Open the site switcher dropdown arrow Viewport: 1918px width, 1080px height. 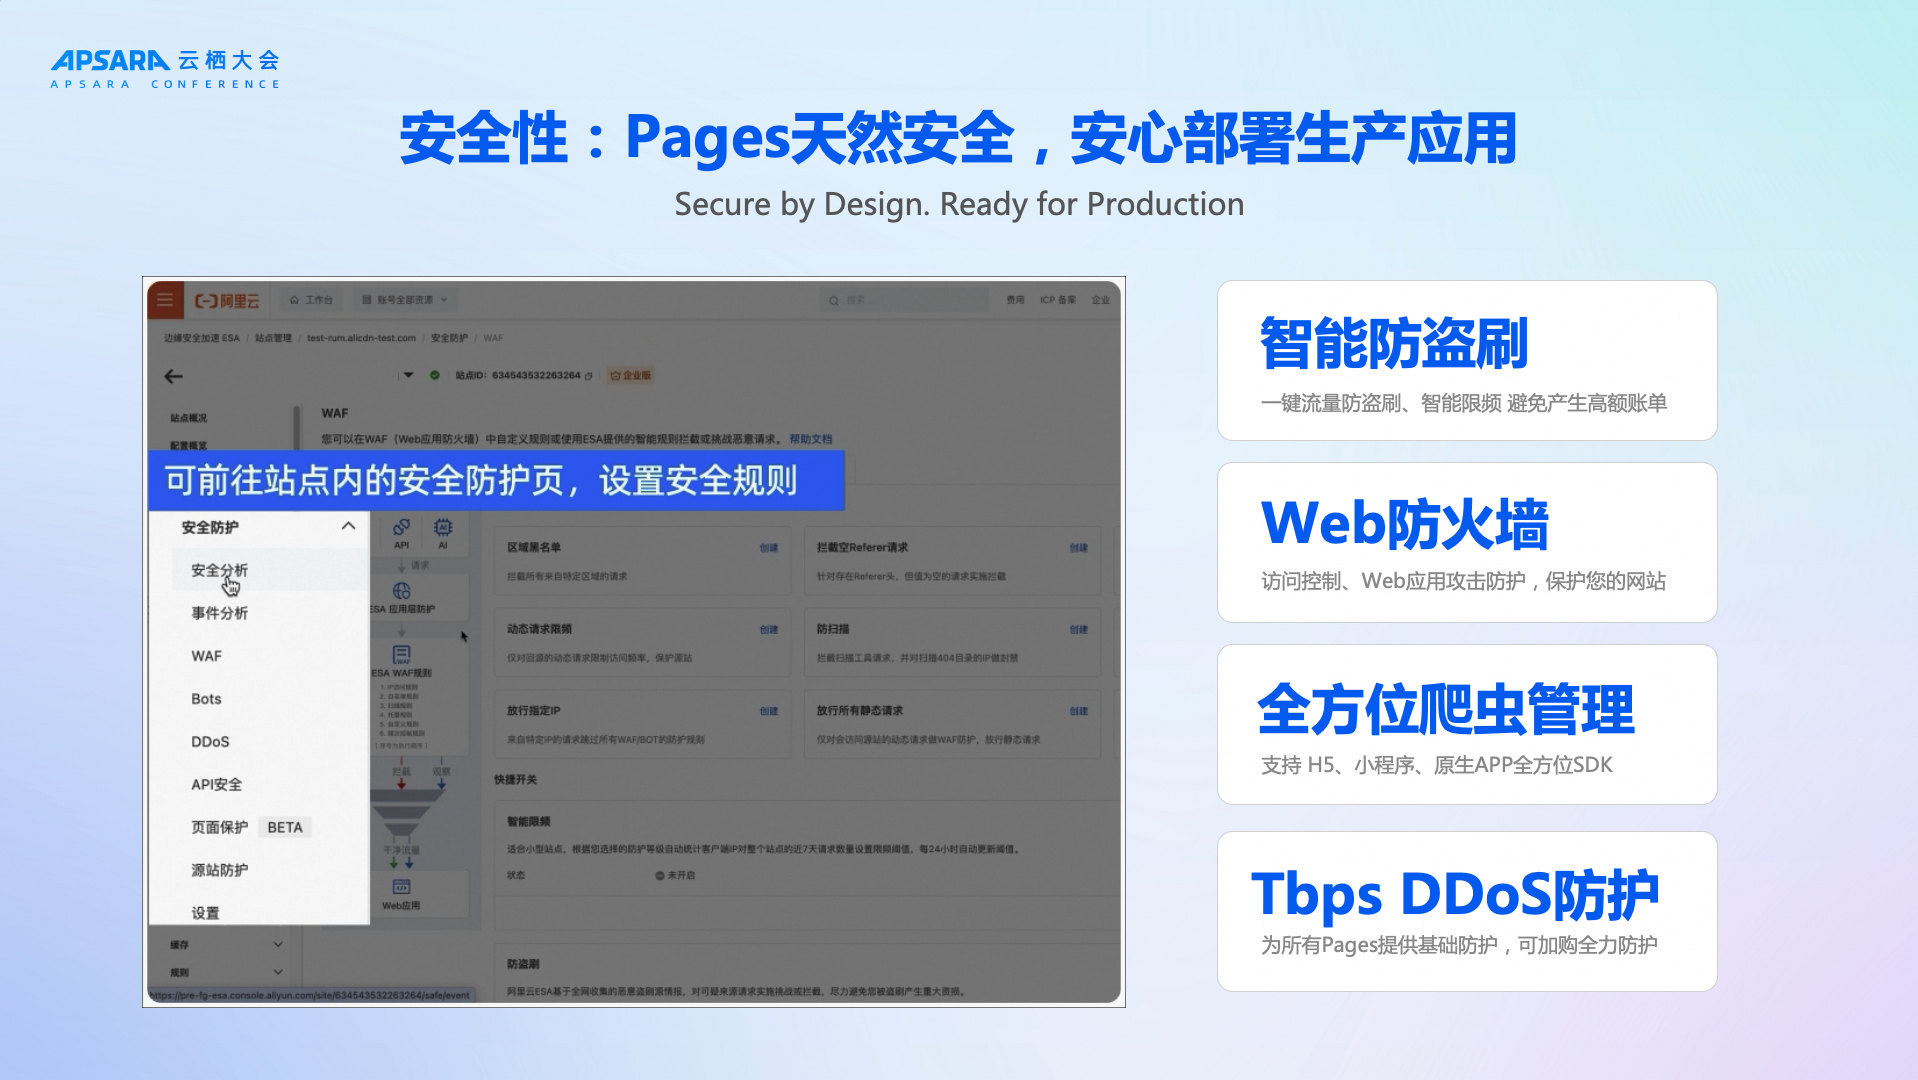point(408,376)
